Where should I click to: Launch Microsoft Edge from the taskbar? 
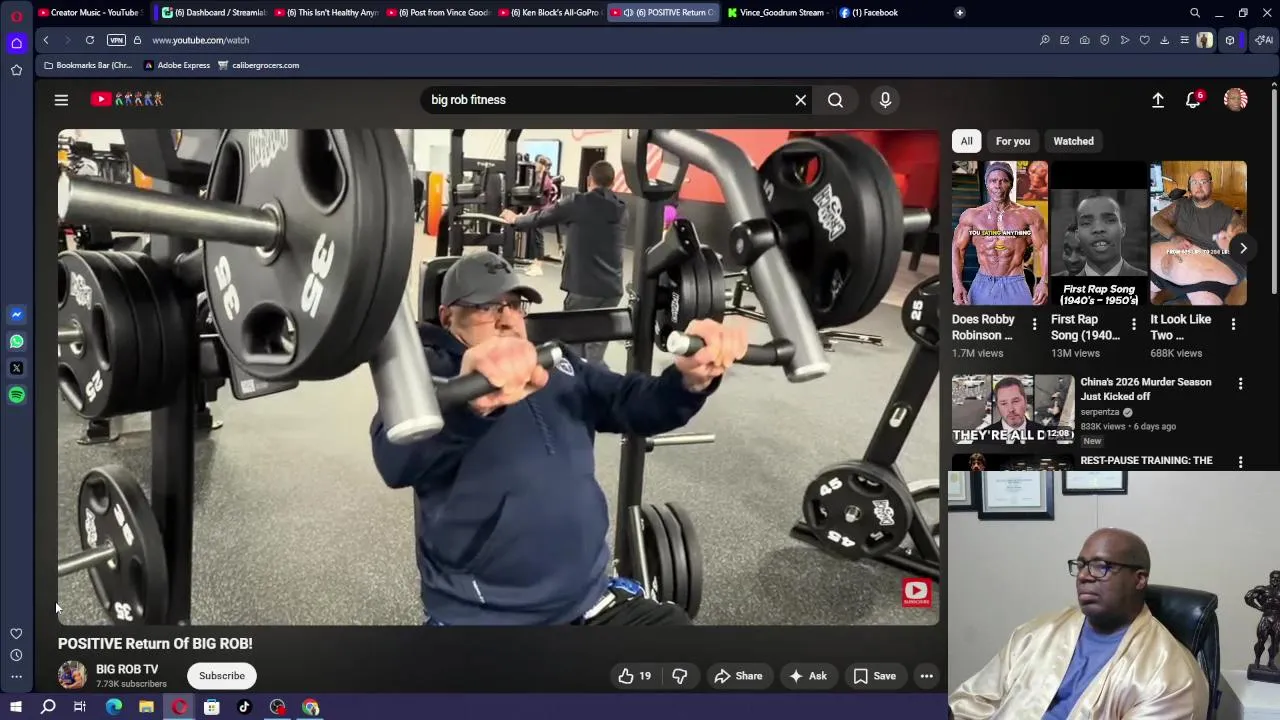(114, 707)
